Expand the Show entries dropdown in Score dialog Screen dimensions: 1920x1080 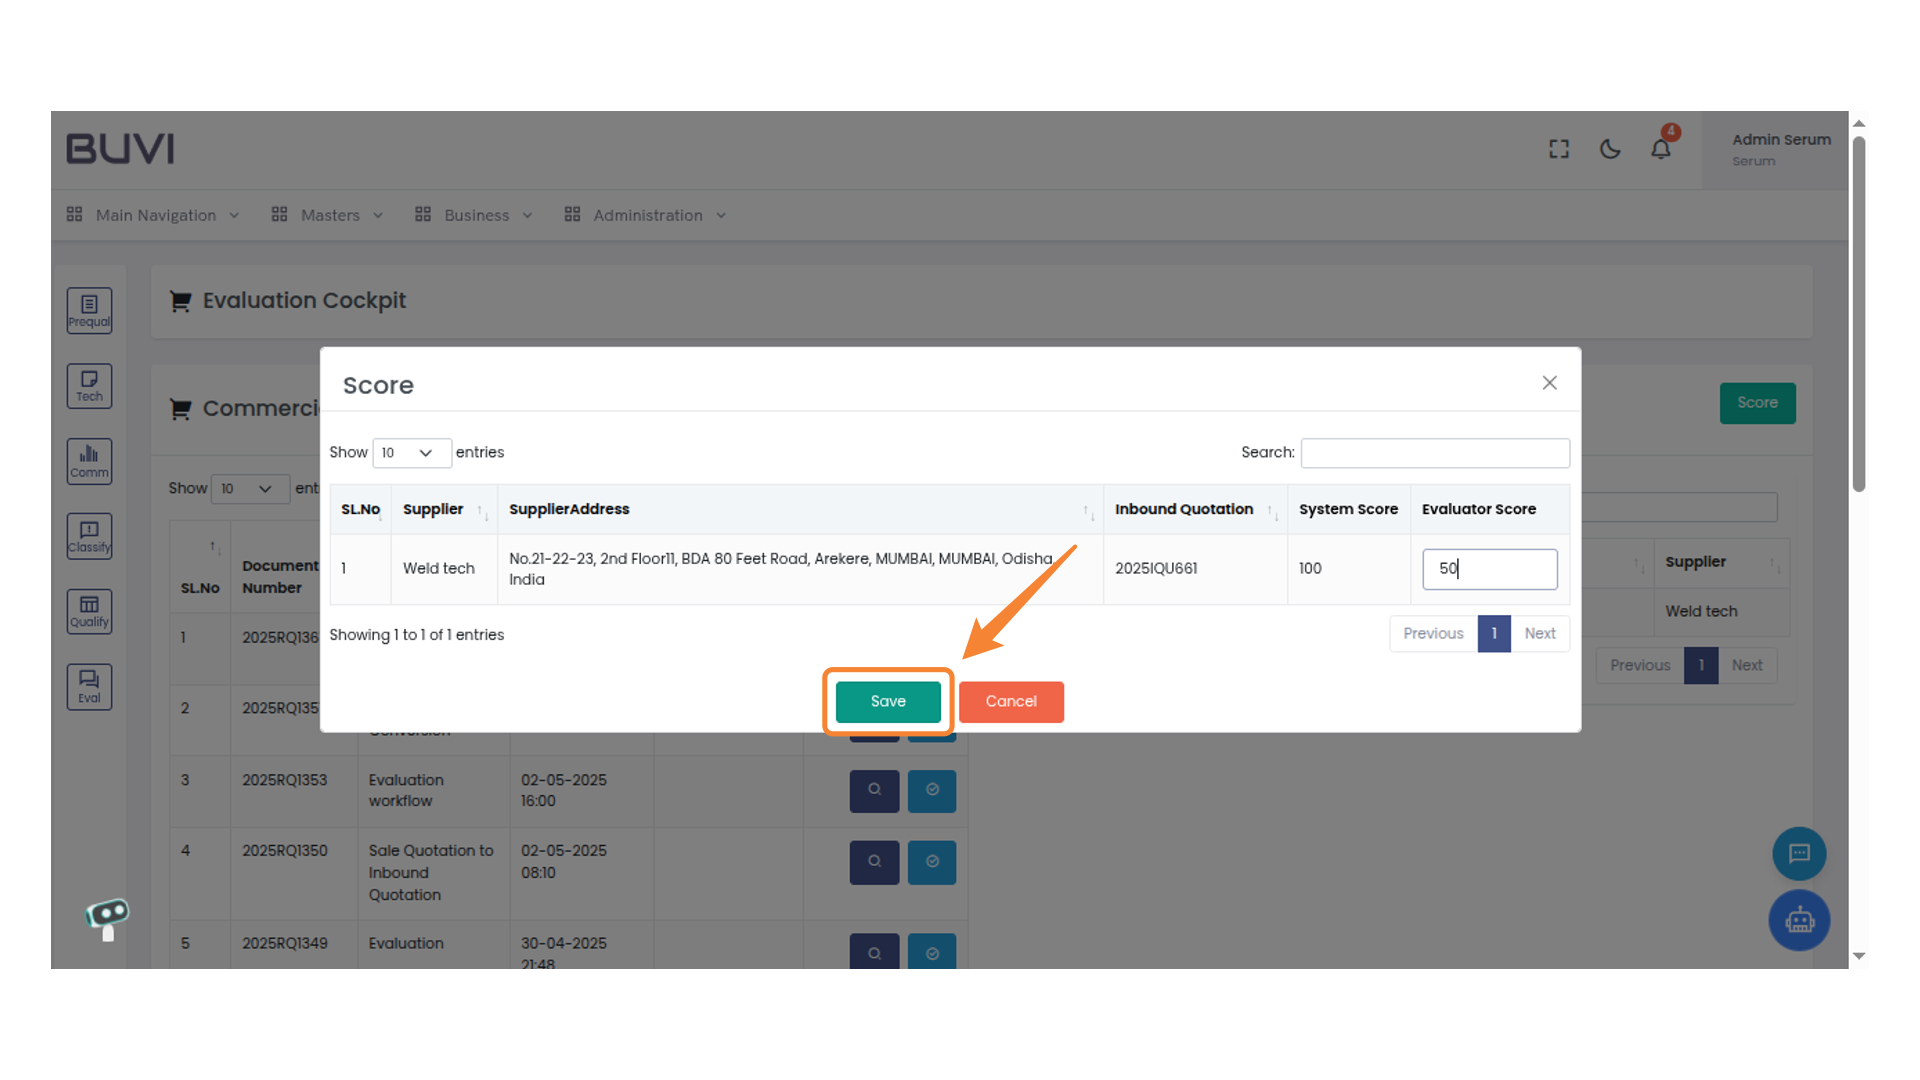[x=411, y=453]
